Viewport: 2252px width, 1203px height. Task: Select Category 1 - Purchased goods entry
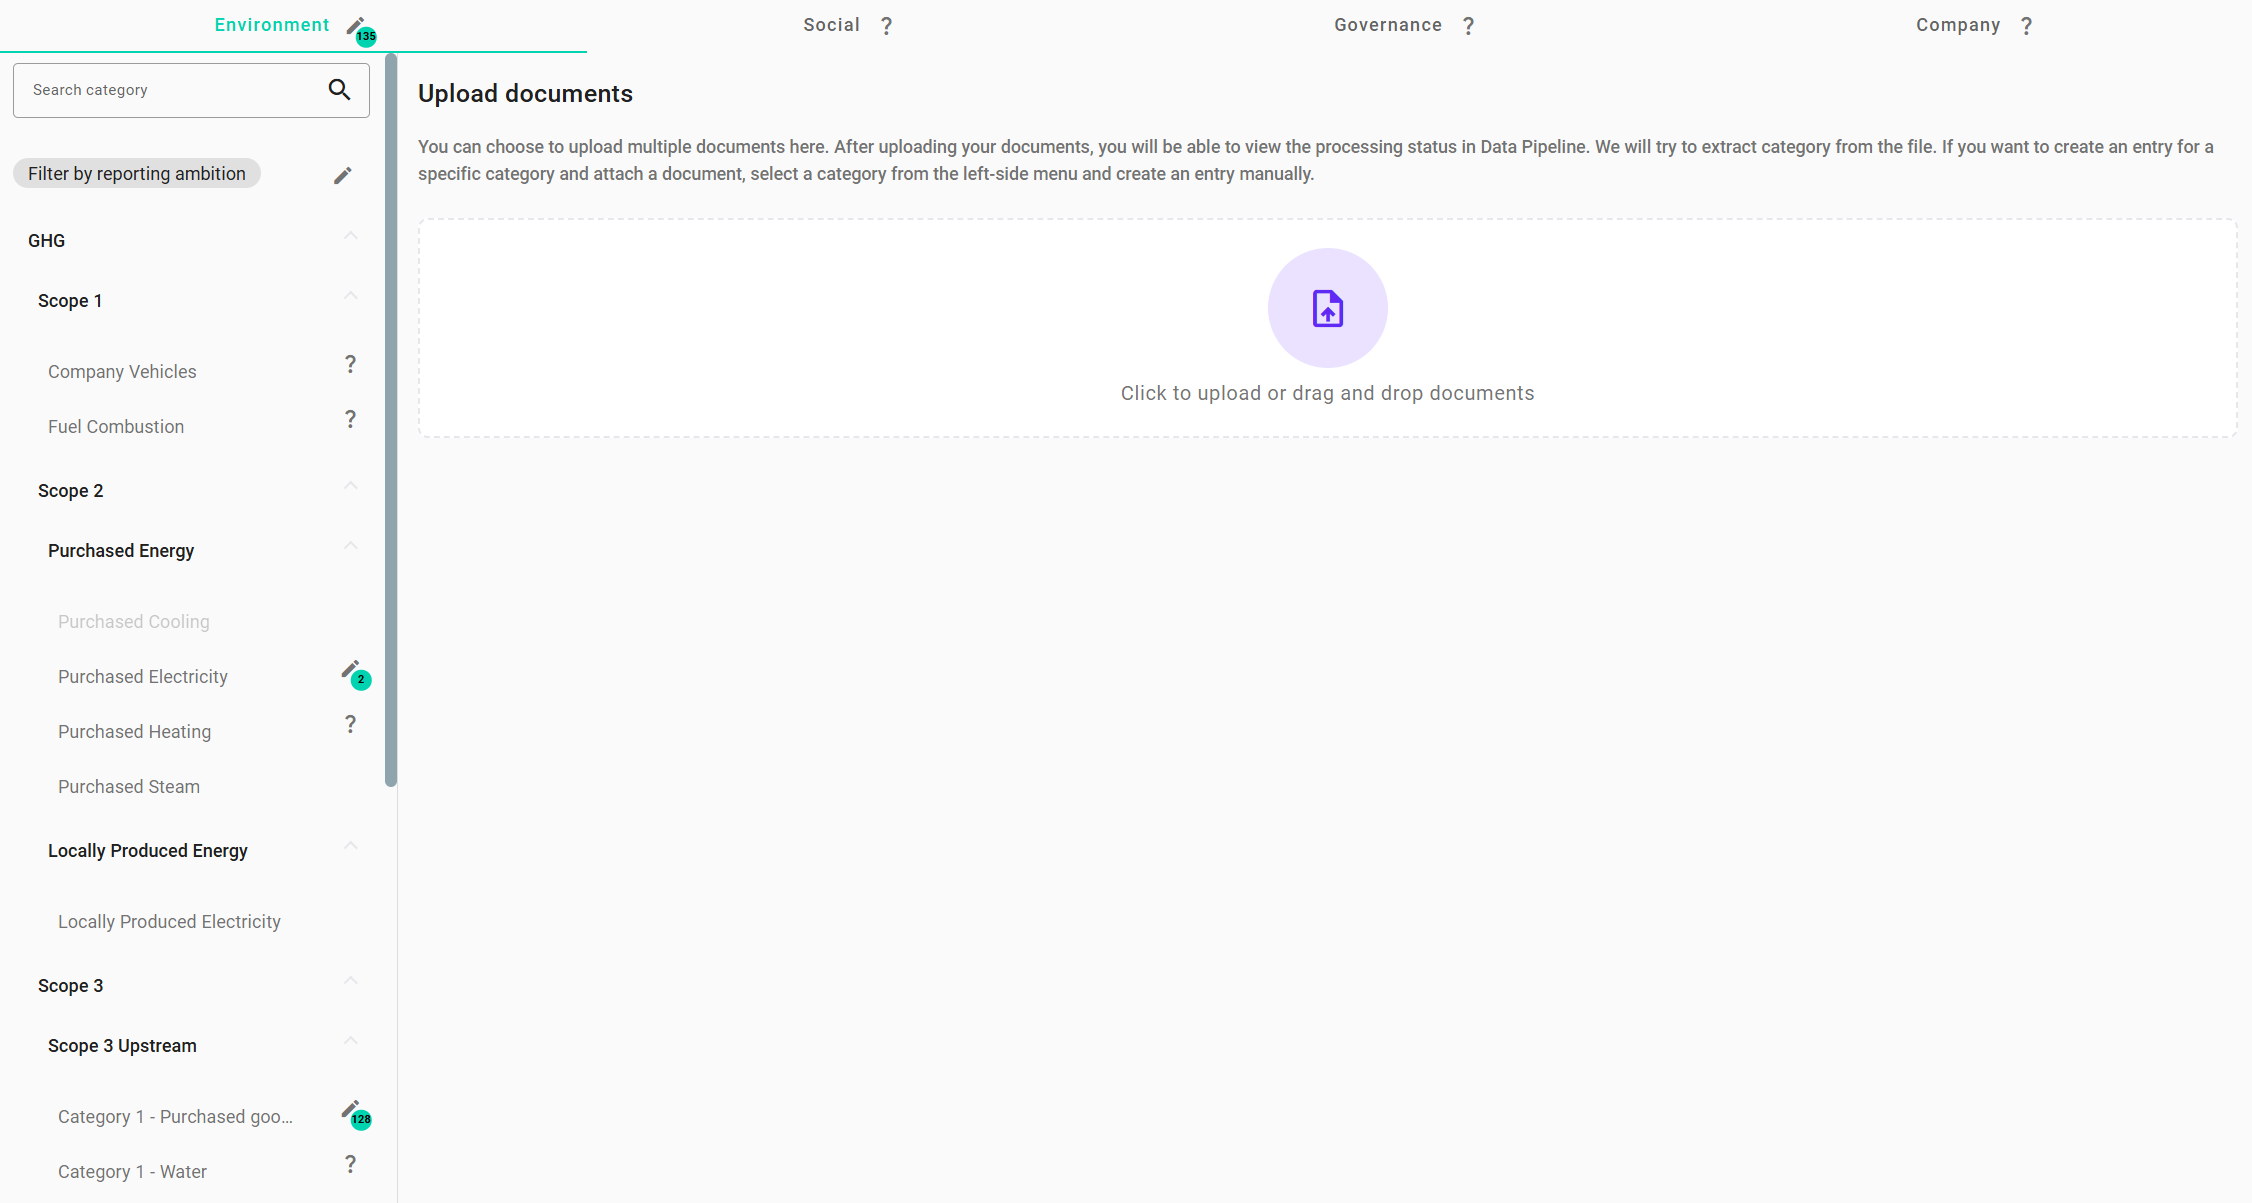pos(175,1117)
